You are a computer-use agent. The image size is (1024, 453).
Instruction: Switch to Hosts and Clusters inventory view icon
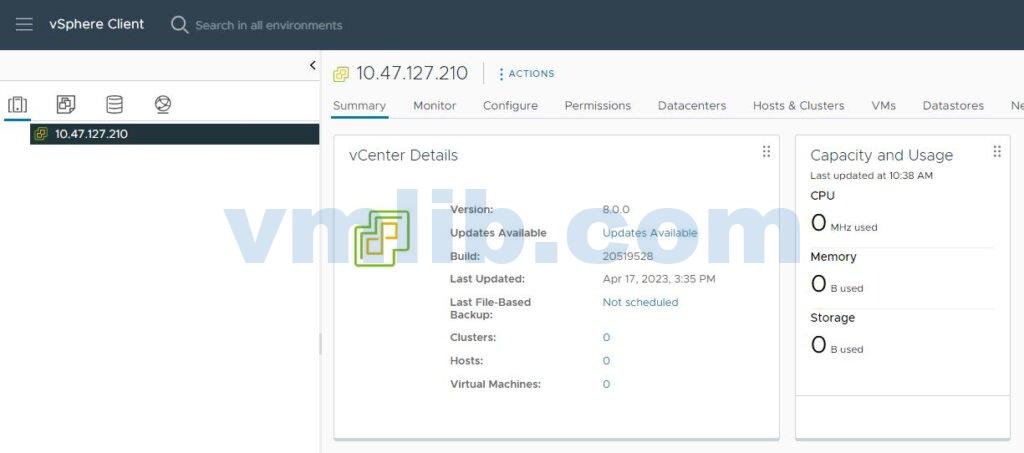pos(18,104)
